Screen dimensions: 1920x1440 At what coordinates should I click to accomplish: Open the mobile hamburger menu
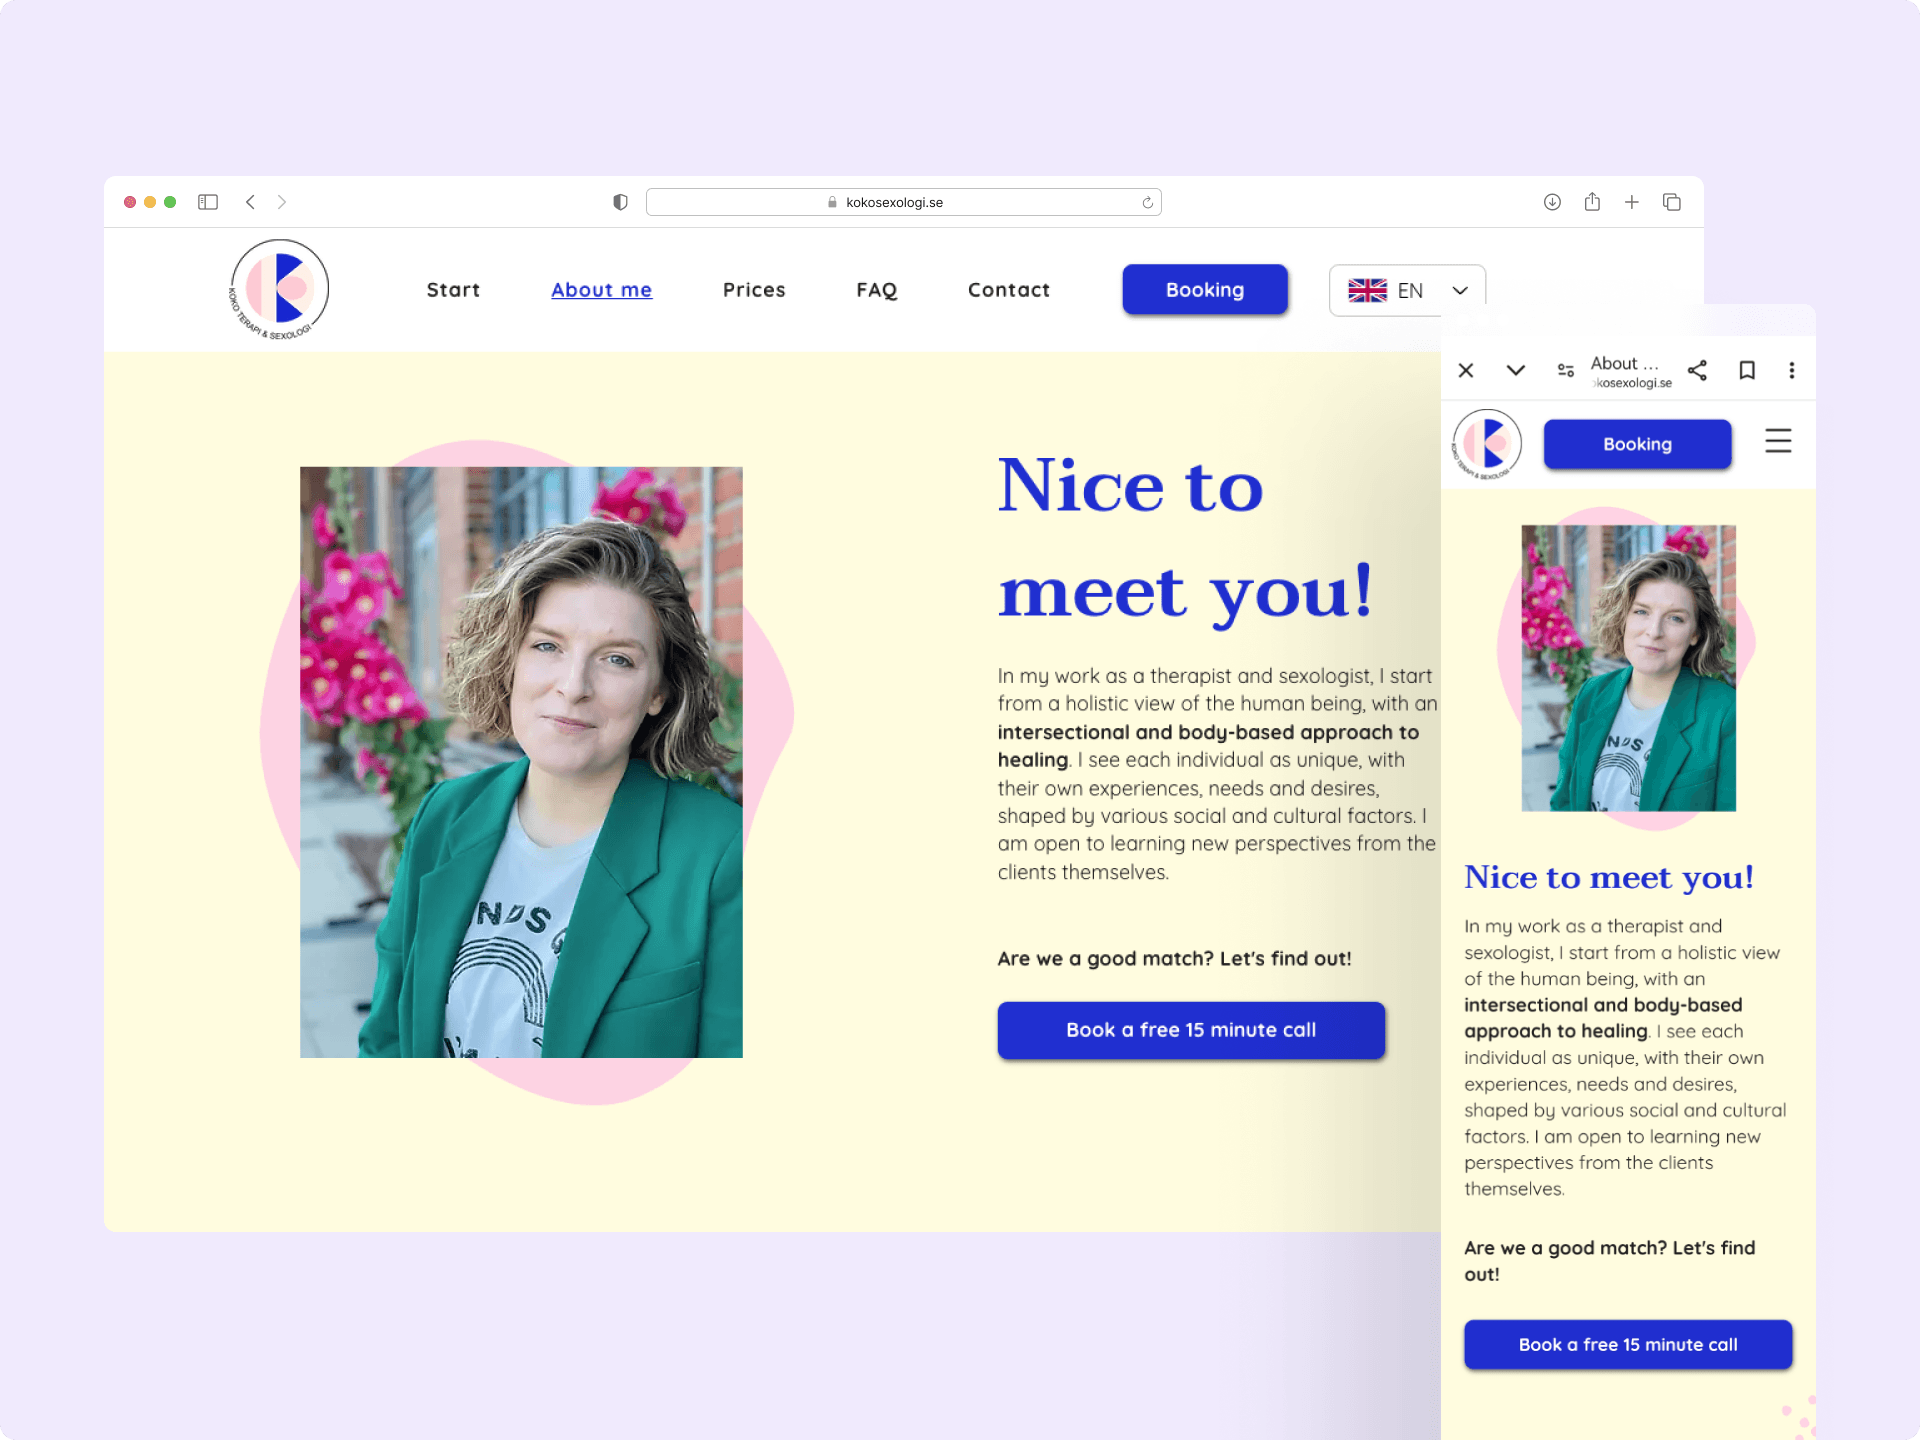click(x=1778, y=441)
